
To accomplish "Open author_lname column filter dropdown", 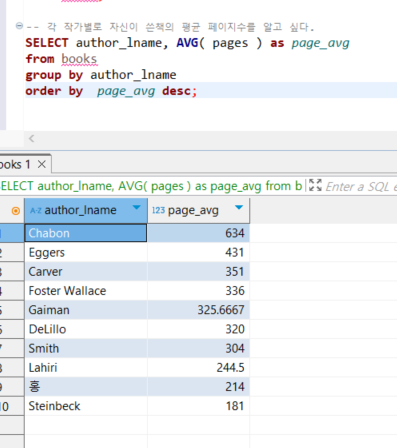I will point(136,208).
